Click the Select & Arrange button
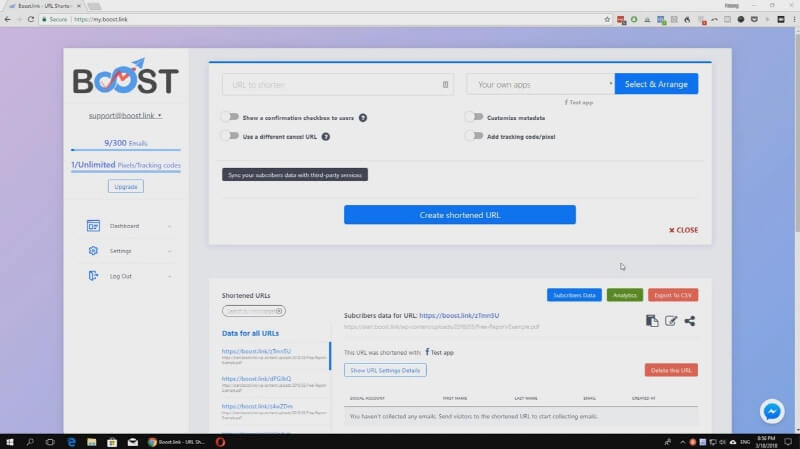800x449 pixels. click(656, 84)
